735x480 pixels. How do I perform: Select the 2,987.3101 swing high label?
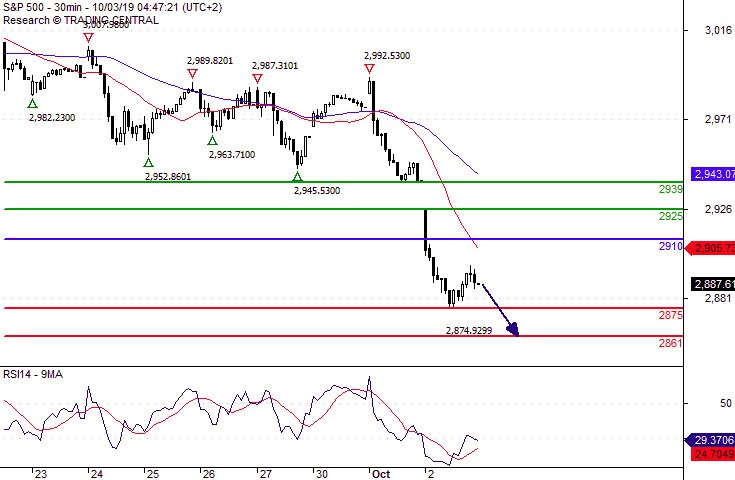click(x=275, y=66)
